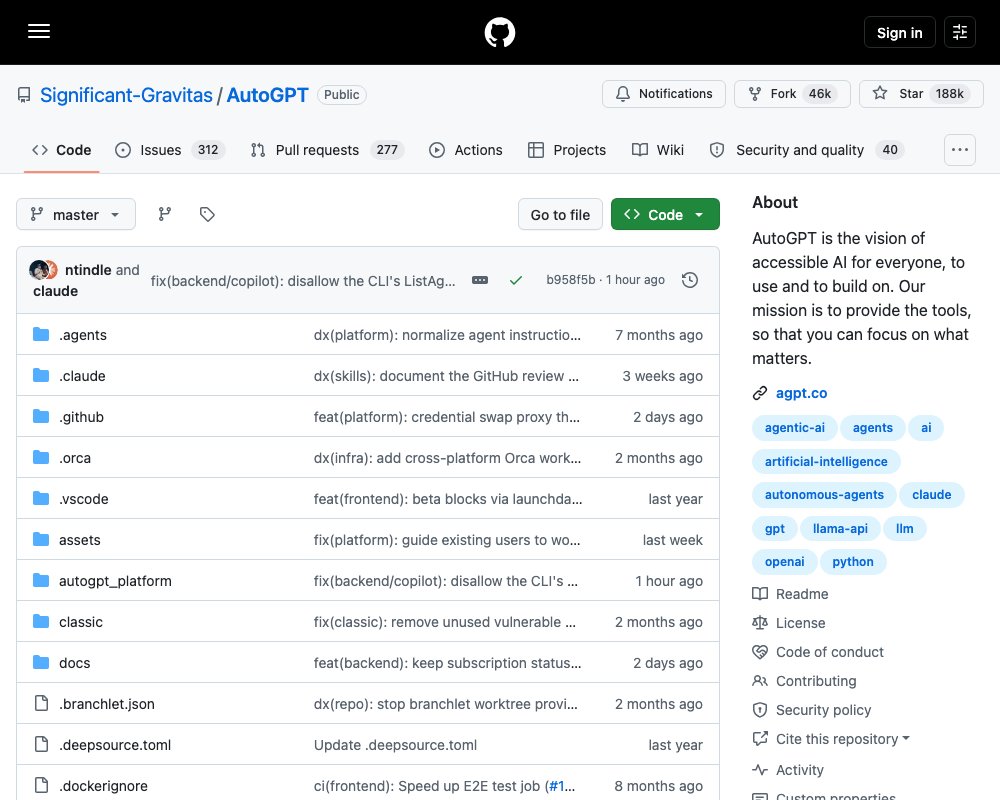1000x800 pixels.
Task: Select the openai topic tag
Action: tap(784, 562)
